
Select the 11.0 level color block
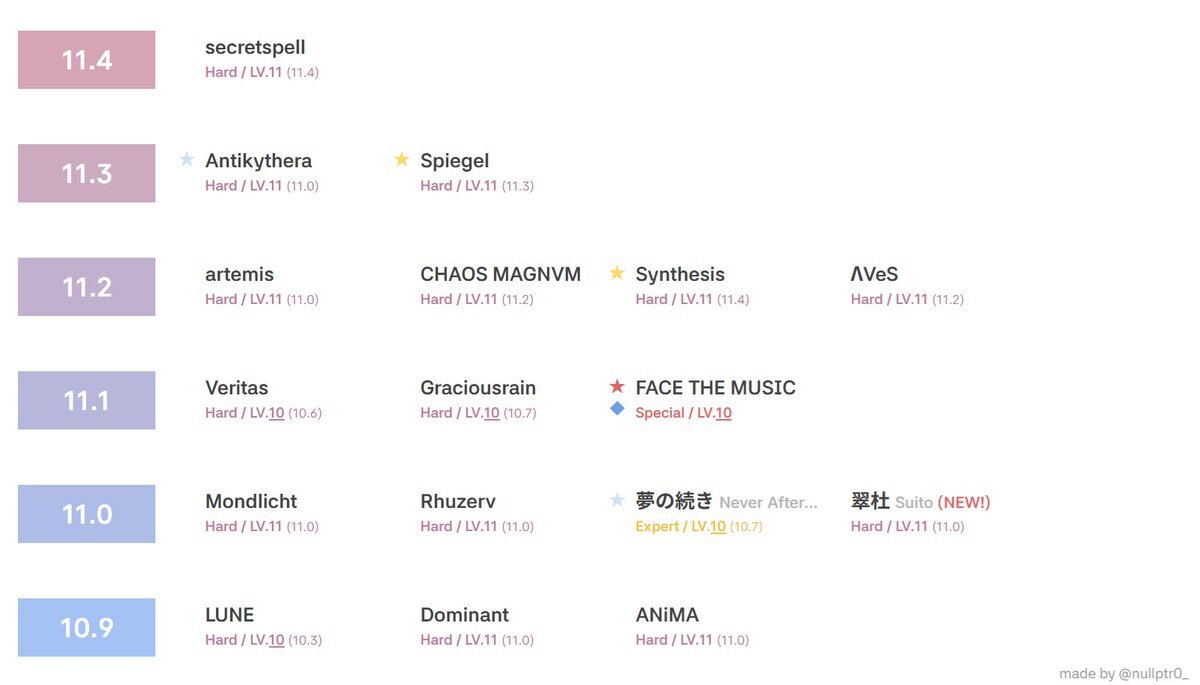tap(86, 514)
